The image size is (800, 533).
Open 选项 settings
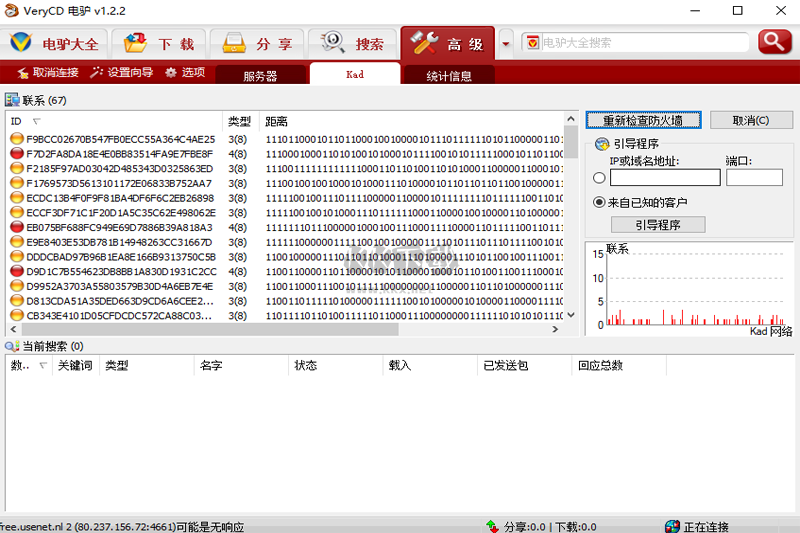(x=185, y=72)
